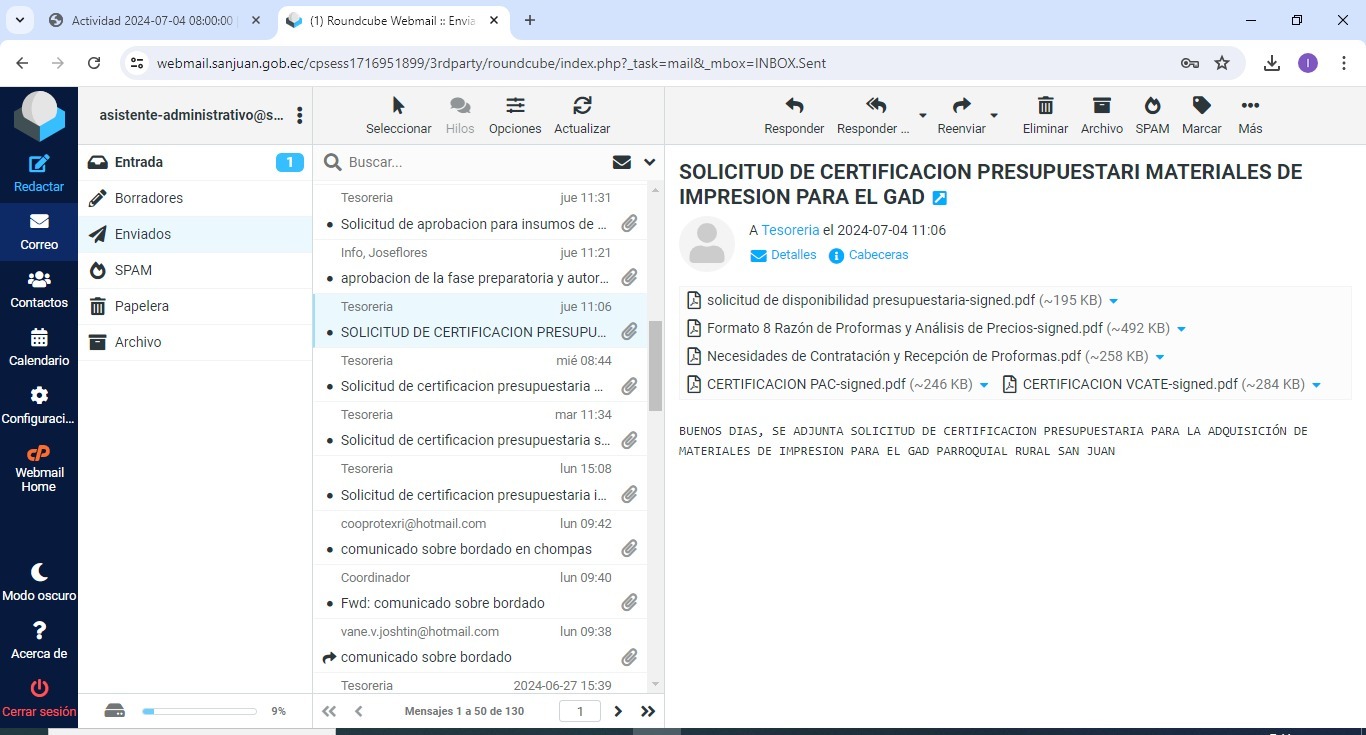
Task: Select the Borradores folder
Action: (149, 198)
